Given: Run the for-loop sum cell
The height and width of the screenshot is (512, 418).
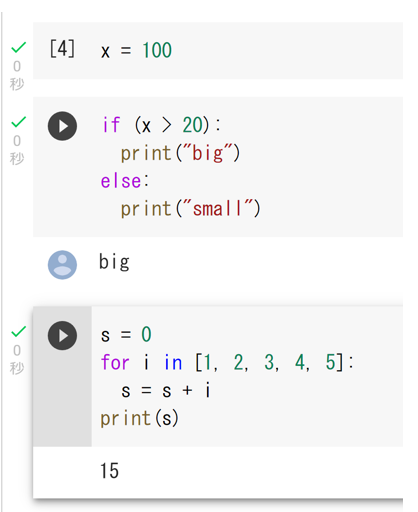Looking at the screenshot, I should [62, 335].
